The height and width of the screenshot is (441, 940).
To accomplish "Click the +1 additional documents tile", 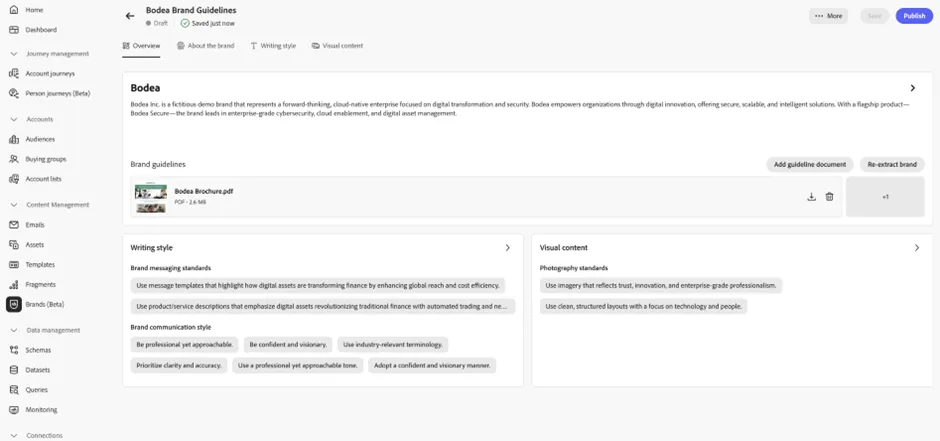I will coord(885,197).
